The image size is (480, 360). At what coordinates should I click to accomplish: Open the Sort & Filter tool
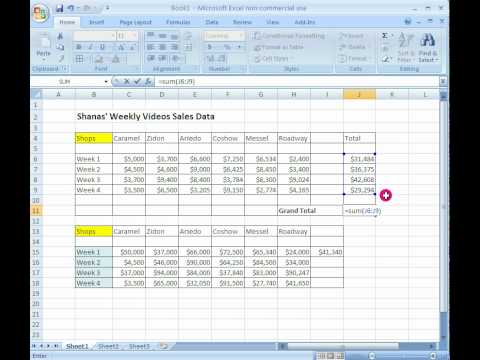point(406,47)
